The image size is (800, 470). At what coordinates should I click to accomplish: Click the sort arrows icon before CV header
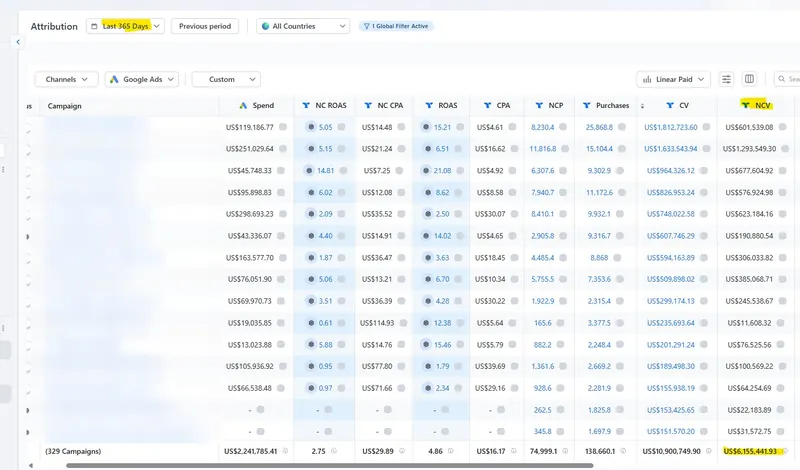pos(642,106)
